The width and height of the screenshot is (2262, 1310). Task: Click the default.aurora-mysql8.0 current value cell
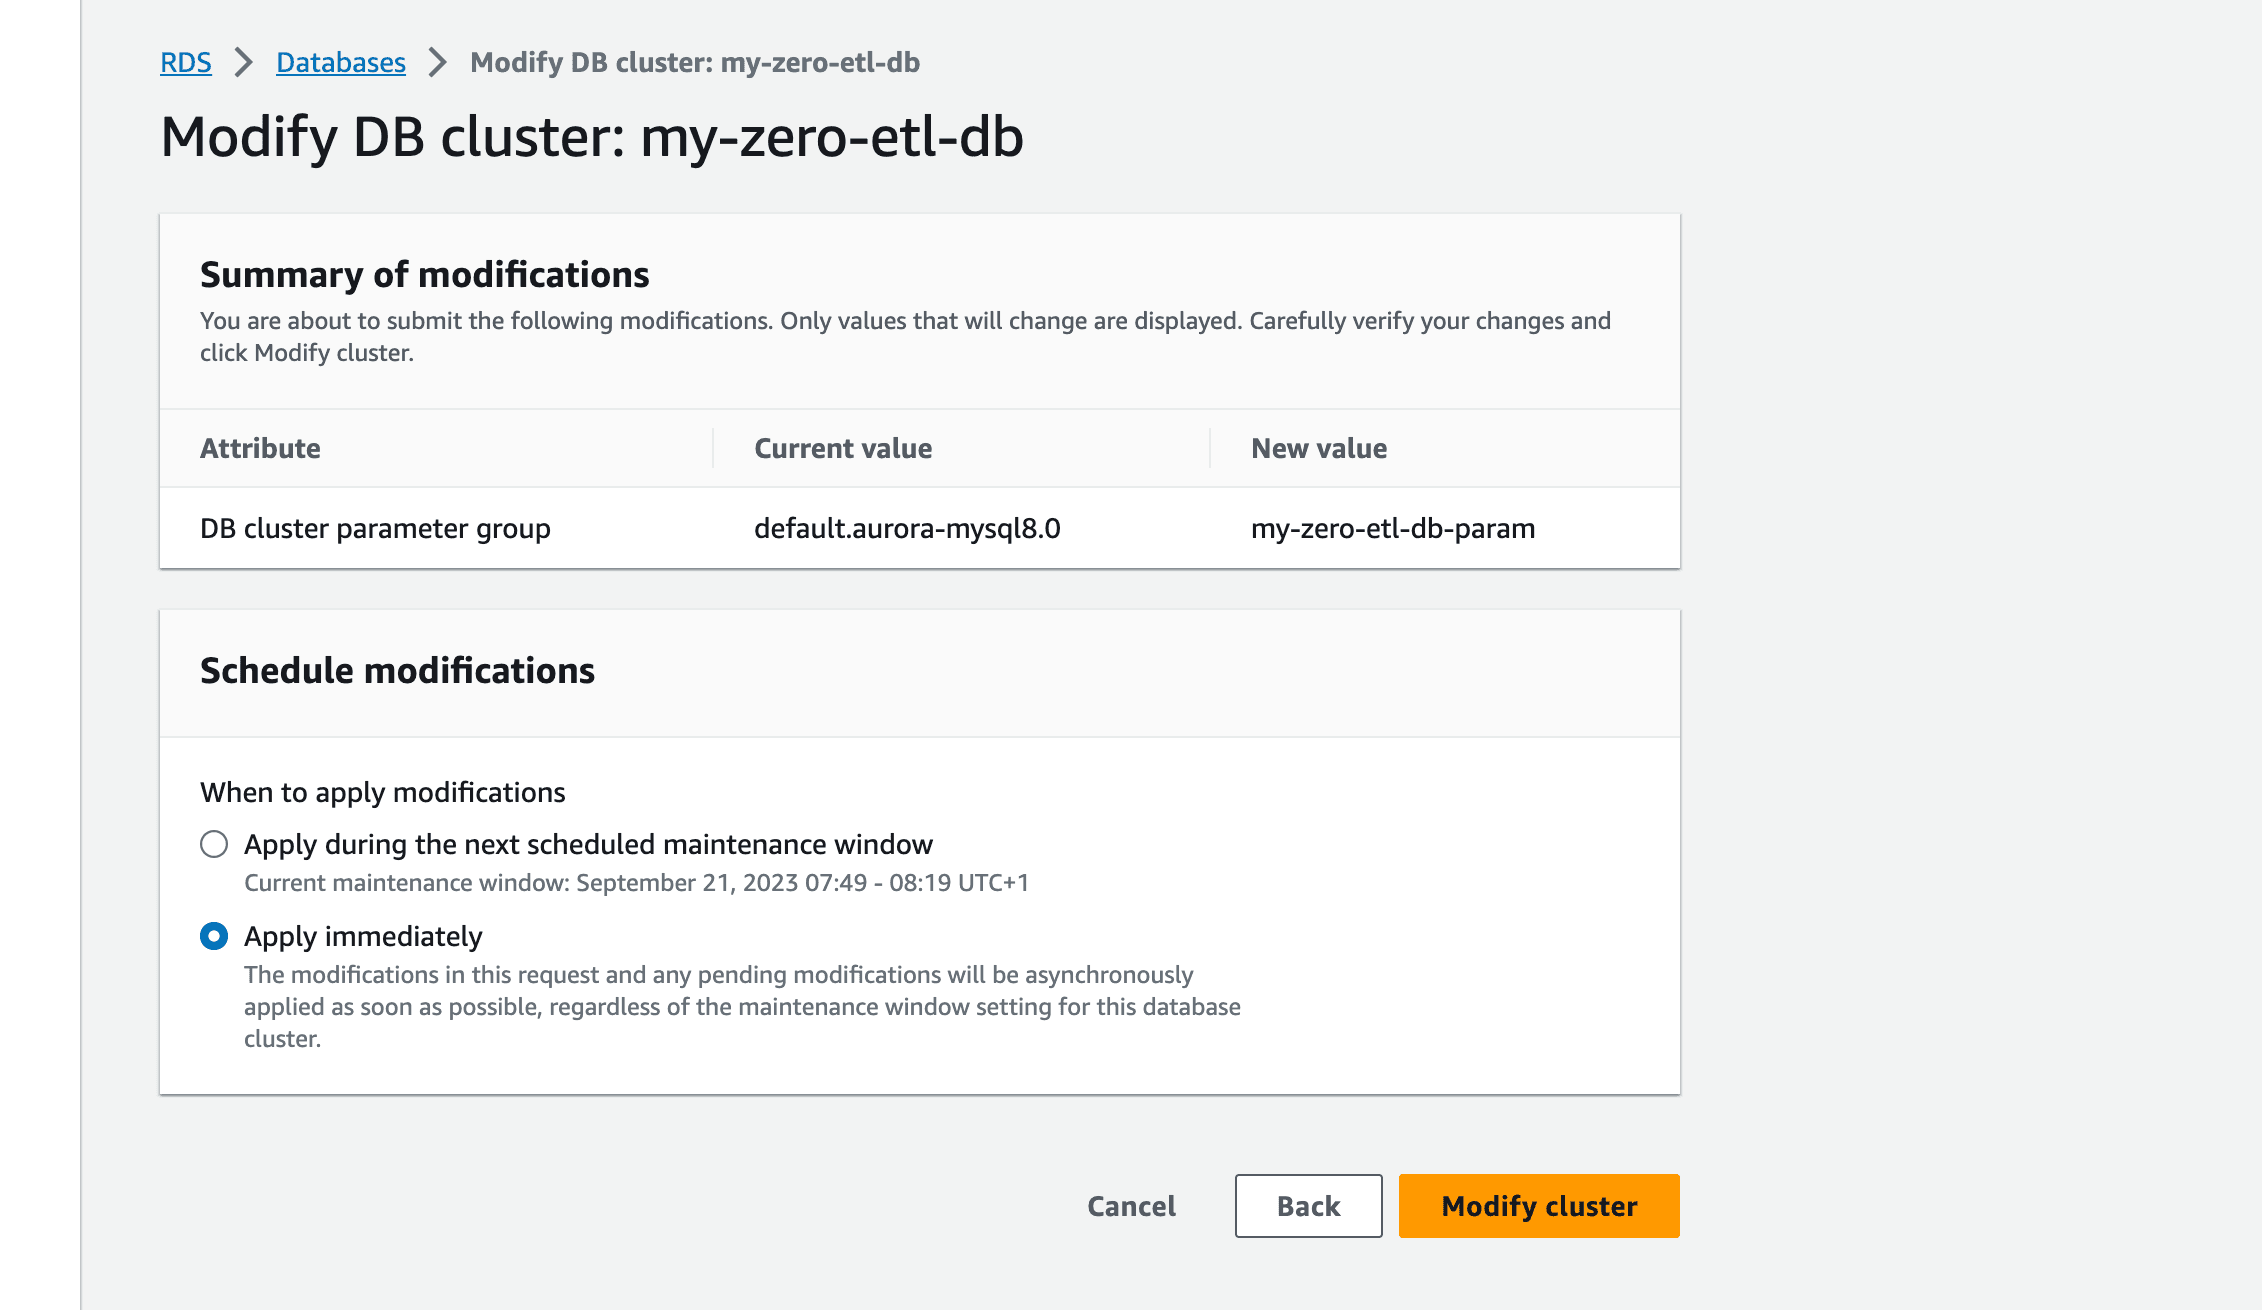point(907,528)
